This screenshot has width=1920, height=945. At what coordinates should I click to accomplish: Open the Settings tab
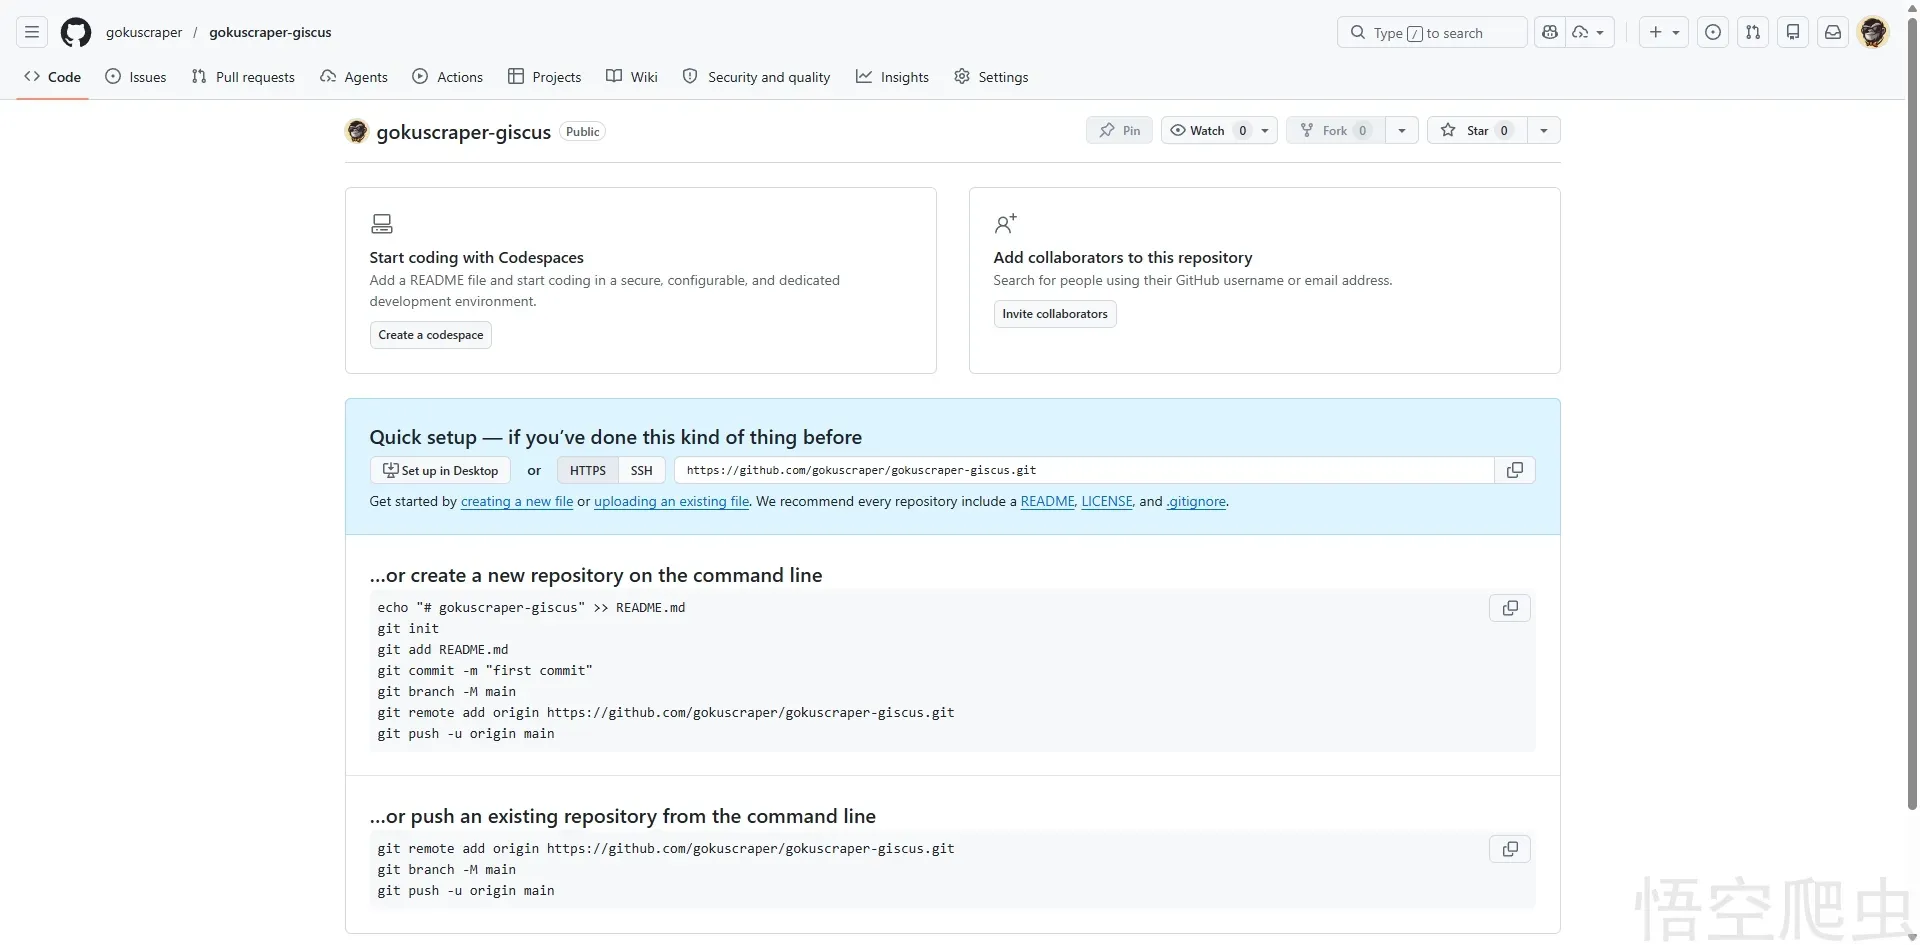991,77
